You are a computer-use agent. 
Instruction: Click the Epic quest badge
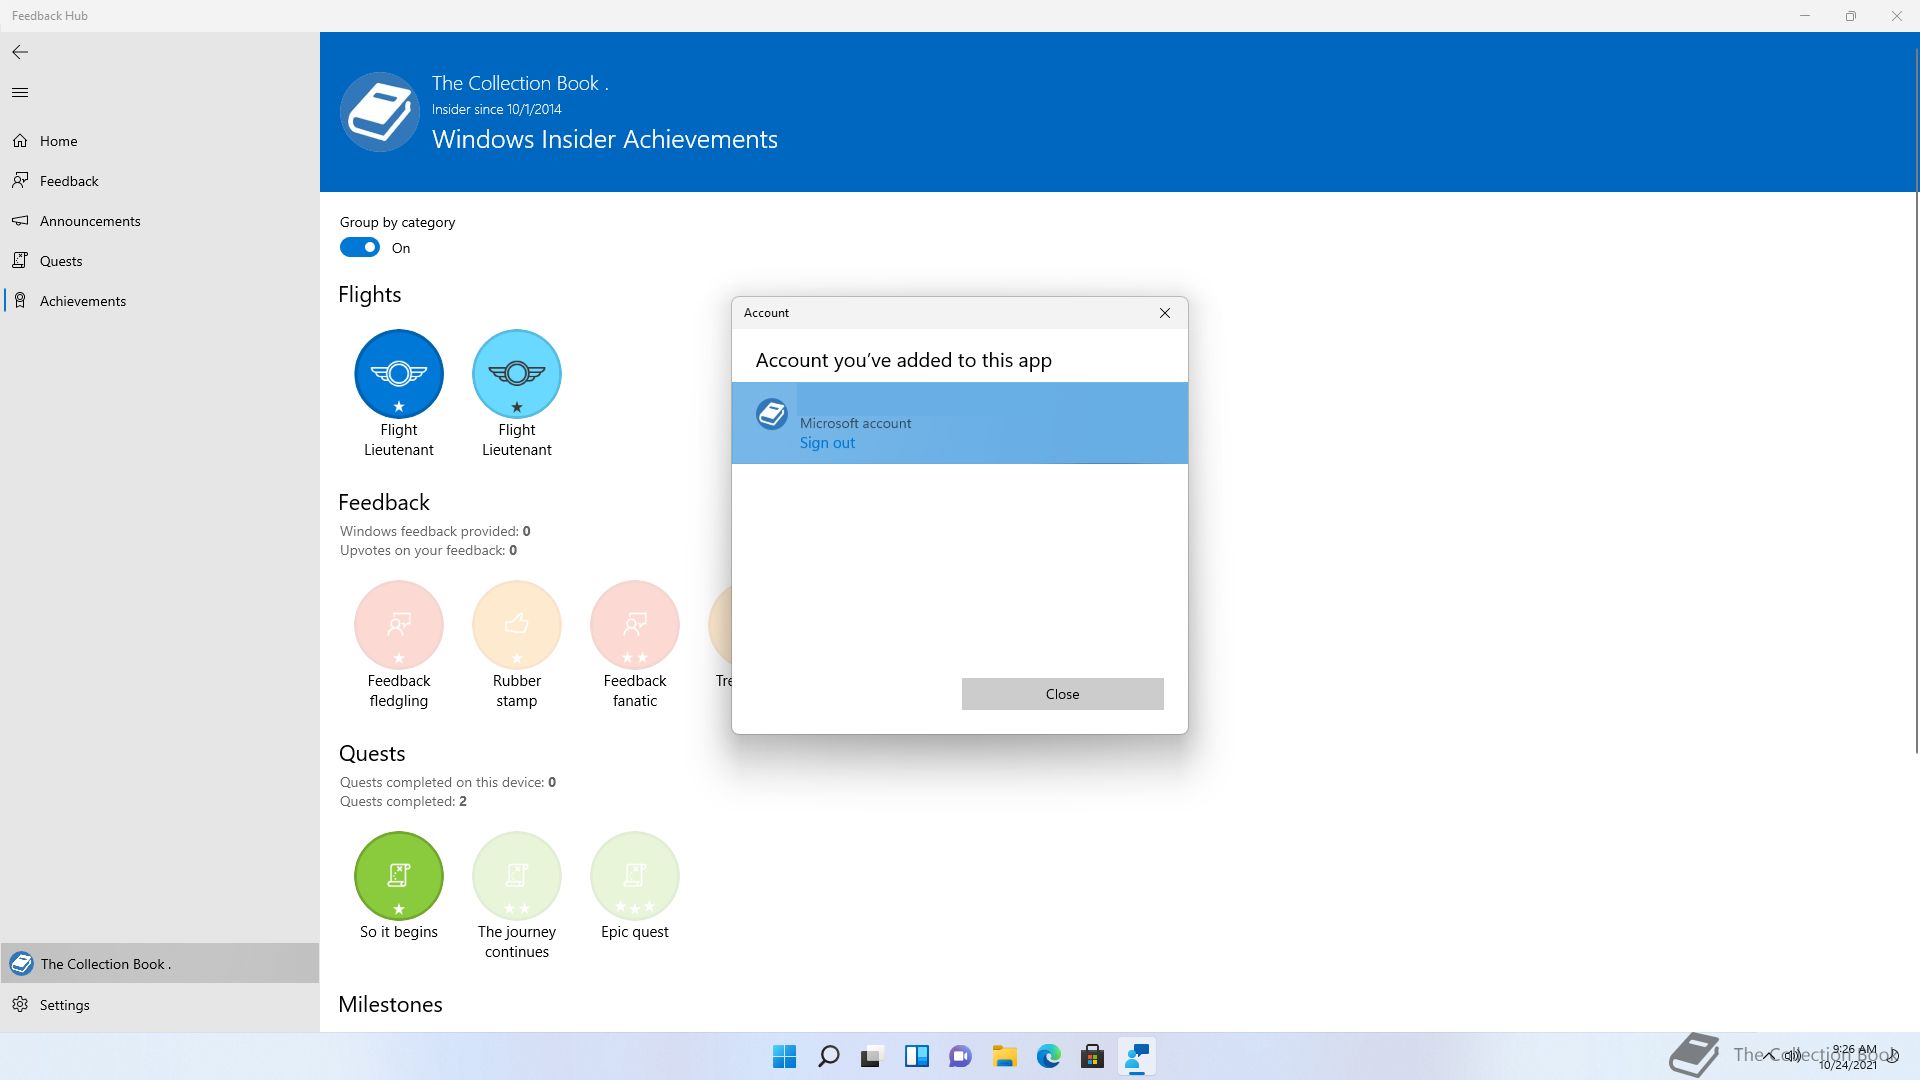[x=635, y=876]
